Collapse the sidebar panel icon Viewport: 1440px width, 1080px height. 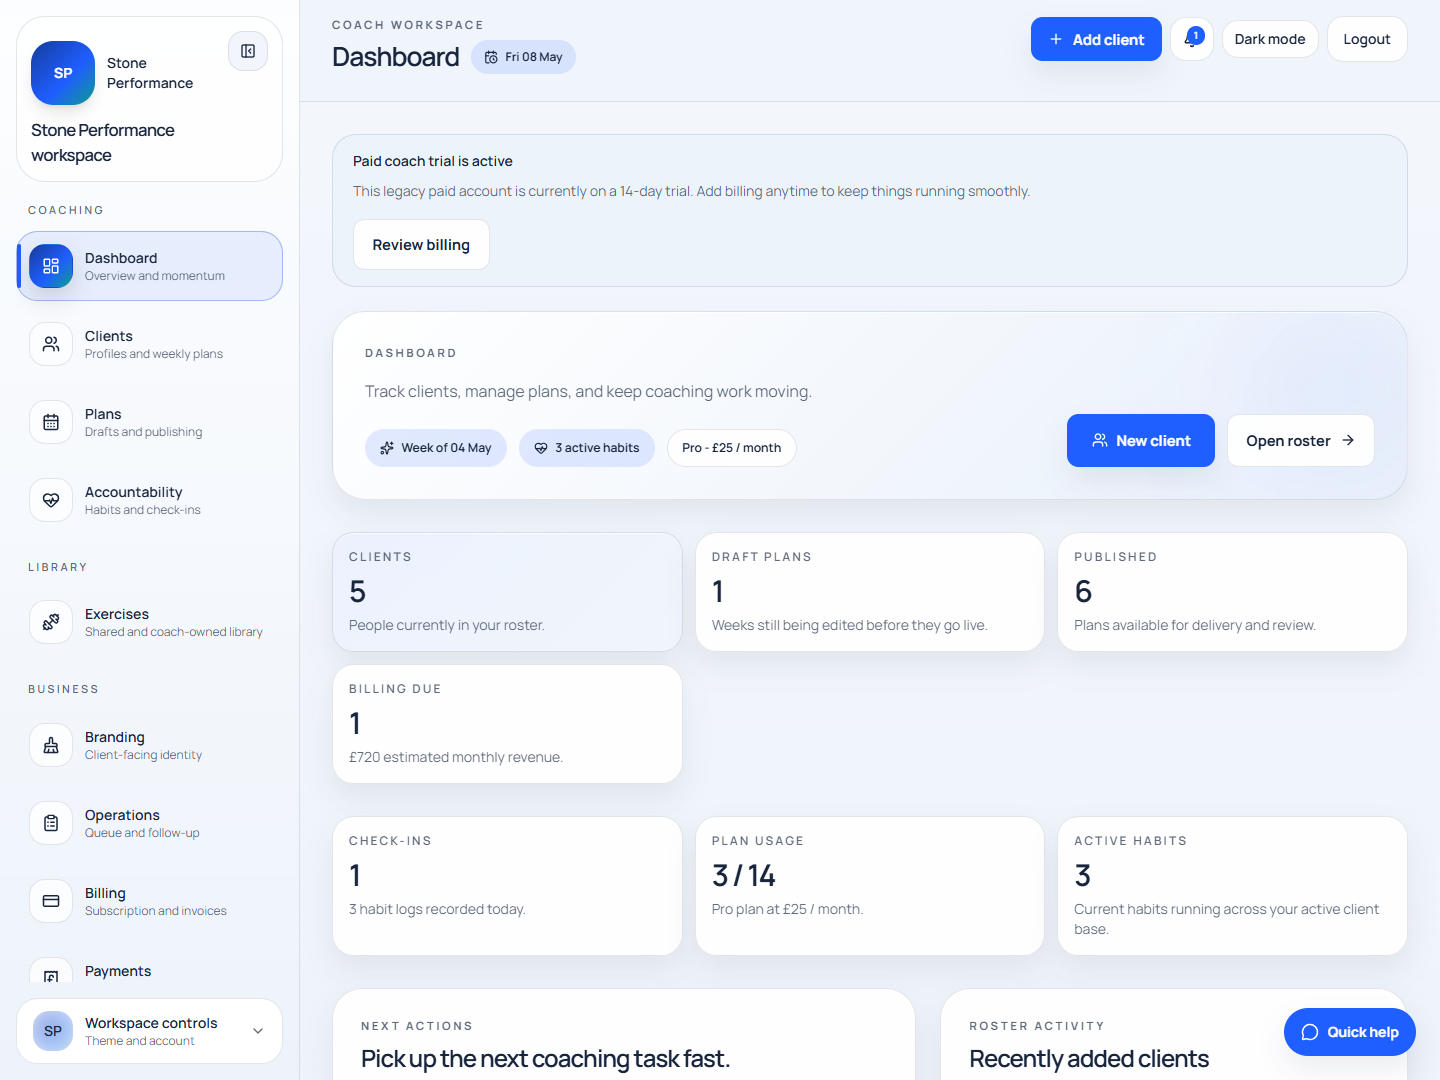click(248, 51)
